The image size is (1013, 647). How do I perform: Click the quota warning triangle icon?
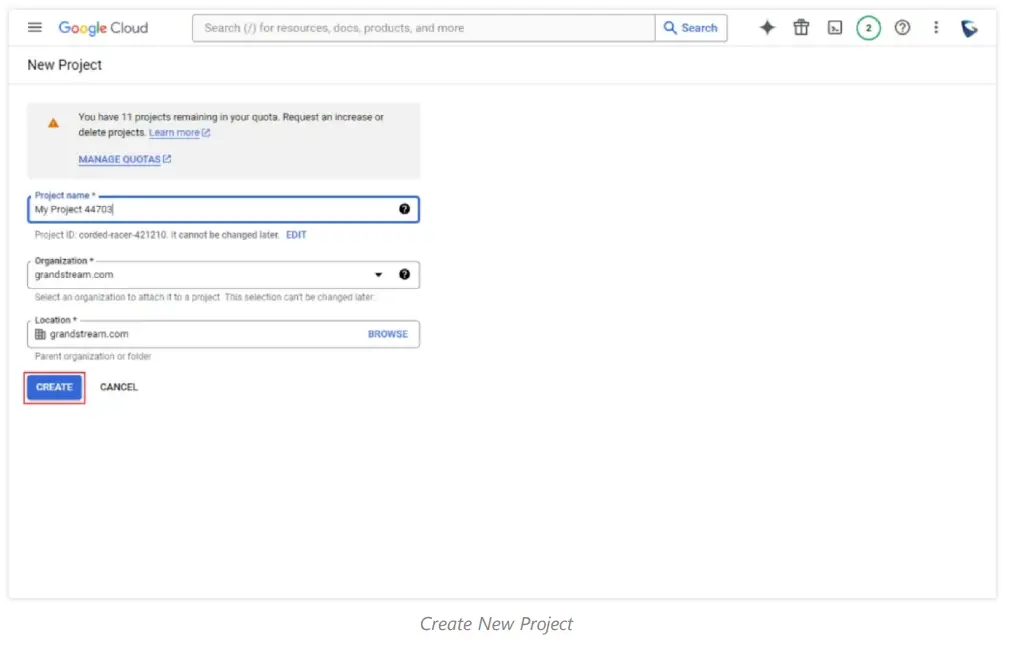(x=54, y=123)
